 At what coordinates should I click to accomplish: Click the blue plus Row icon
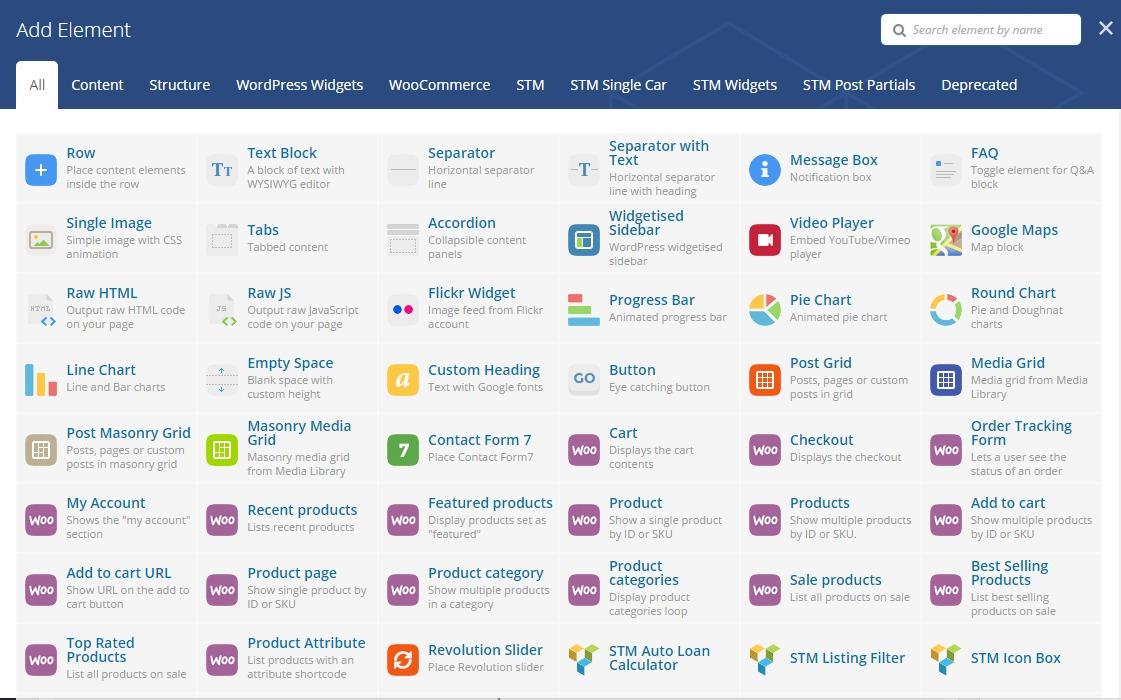click(41, 170)
